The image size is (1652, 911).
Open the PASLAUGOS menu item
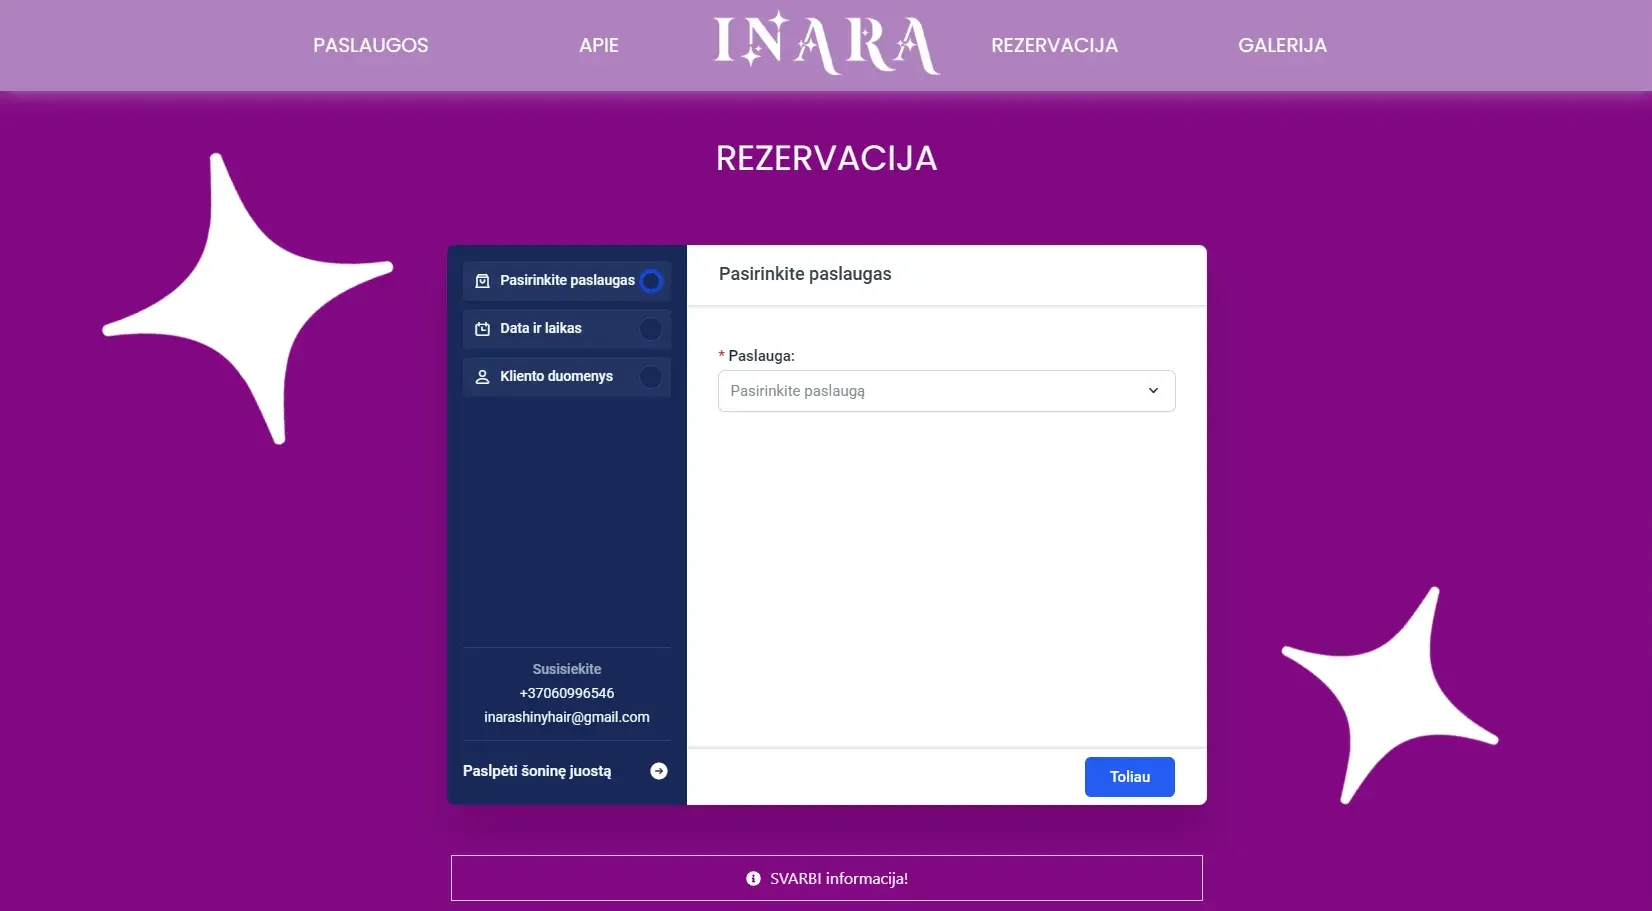pyautogui.click(x=370, y=45)
